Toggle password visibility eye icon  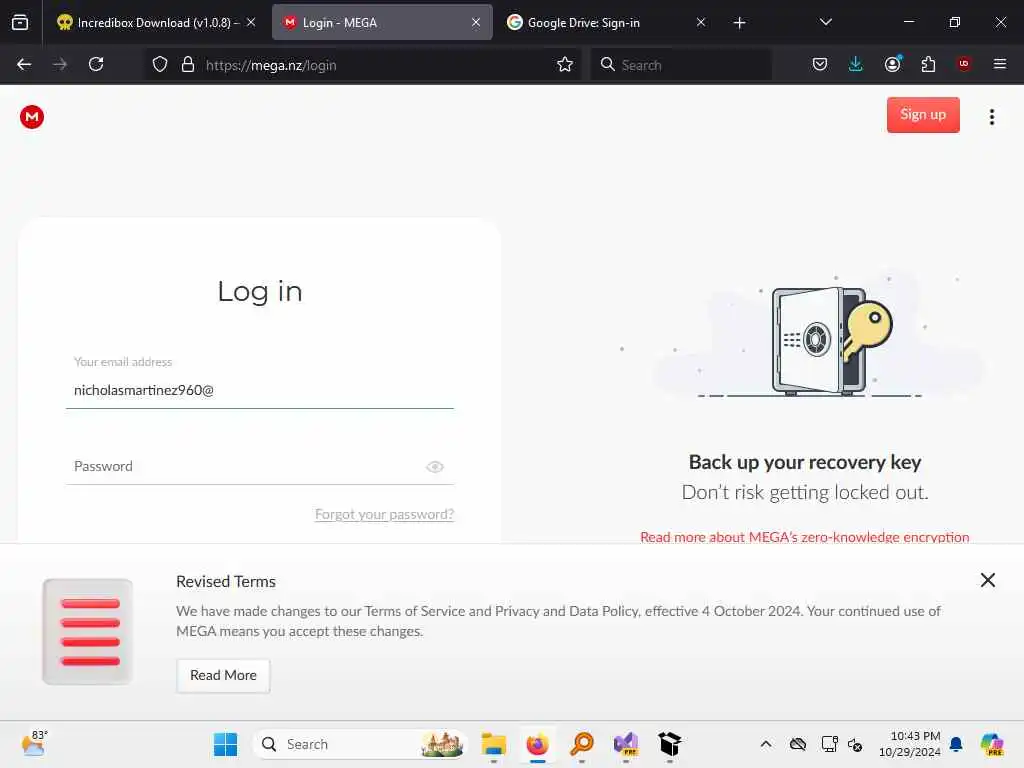point(435,466)
